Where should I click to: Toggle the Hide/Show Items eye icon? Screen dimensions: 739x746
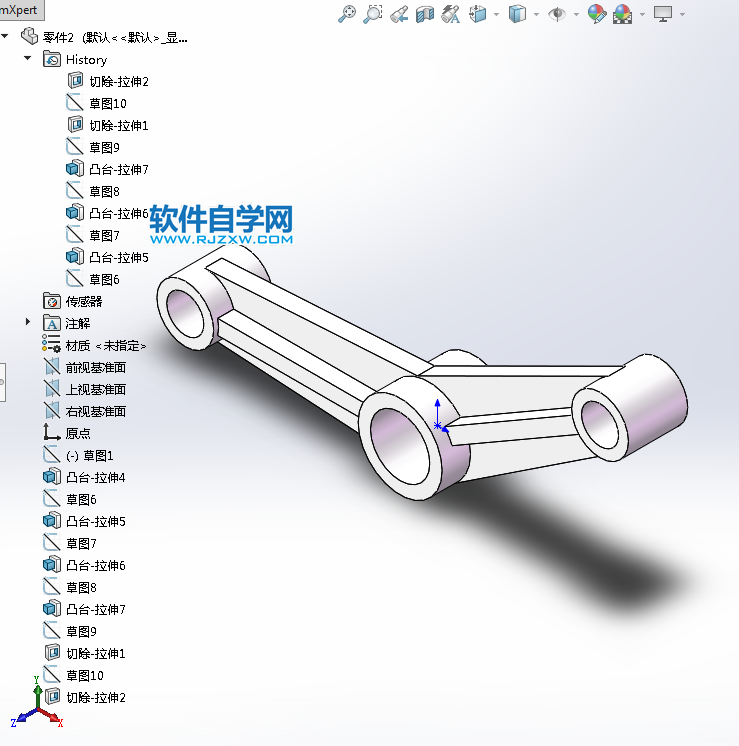(x=557, y=14)
